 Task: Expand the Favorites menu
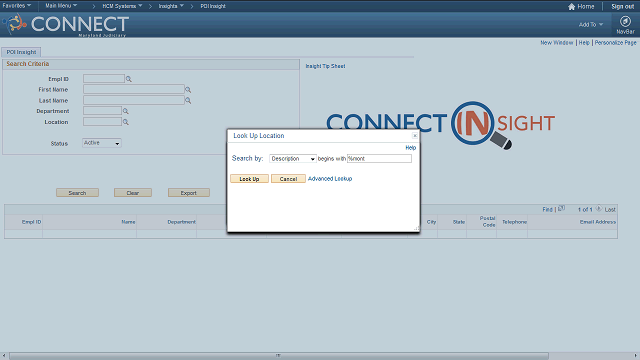pyautogui.click(x=16, y=6)
